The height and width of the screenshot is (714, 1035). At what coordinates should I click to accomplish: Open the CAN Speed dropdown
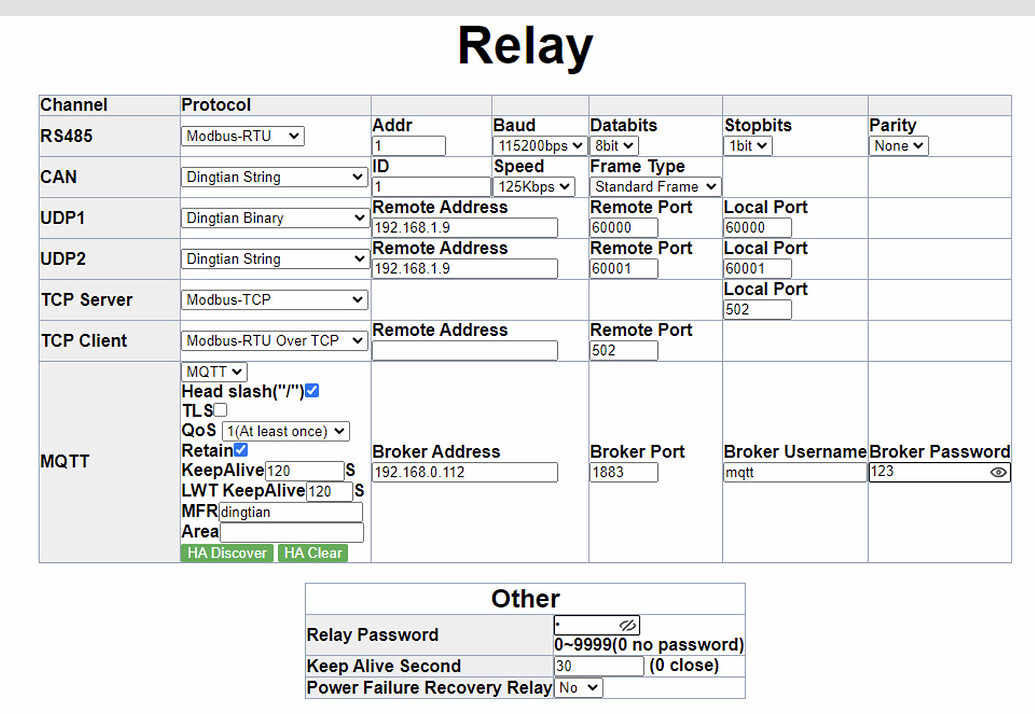pyautogui.click(x=534, y=186)
